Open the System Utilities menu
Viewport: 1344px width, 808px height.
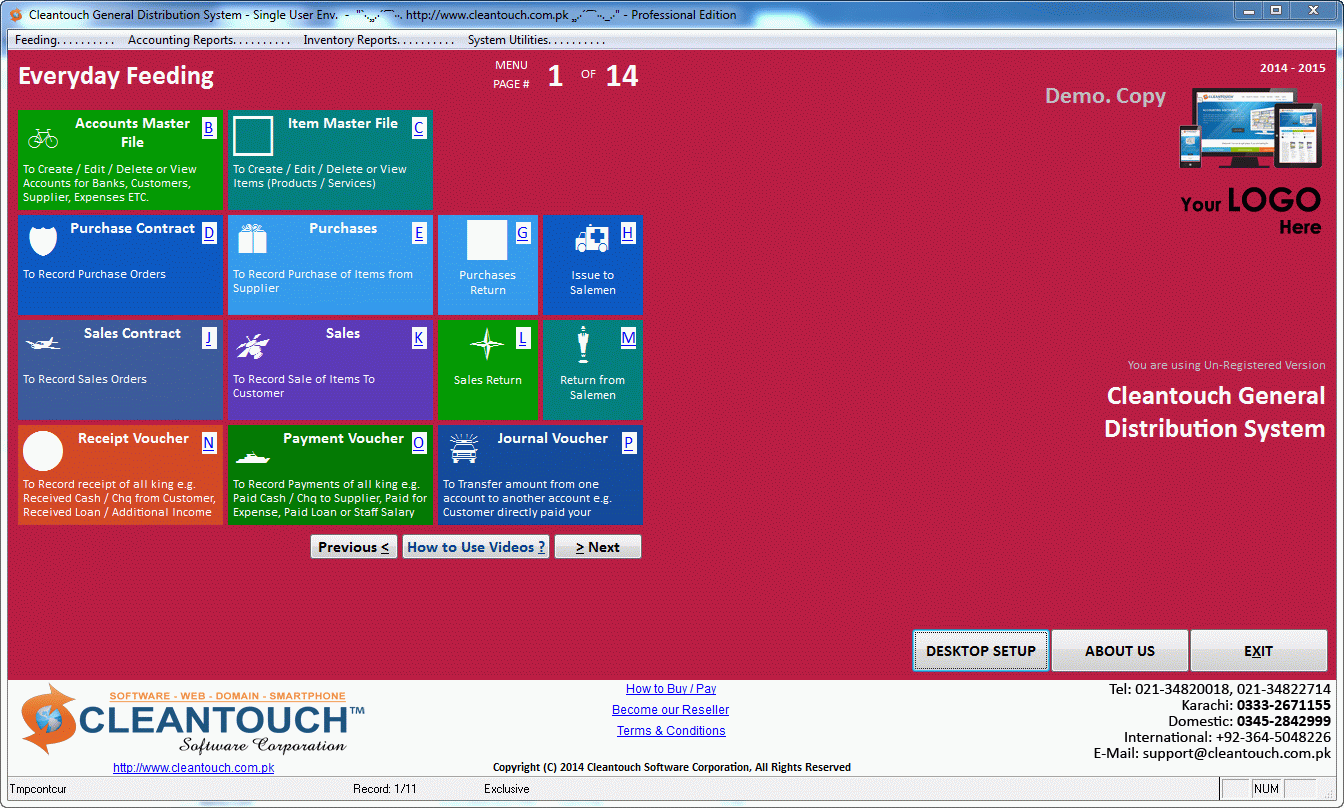pyautogui.click(x=536, y=40)
